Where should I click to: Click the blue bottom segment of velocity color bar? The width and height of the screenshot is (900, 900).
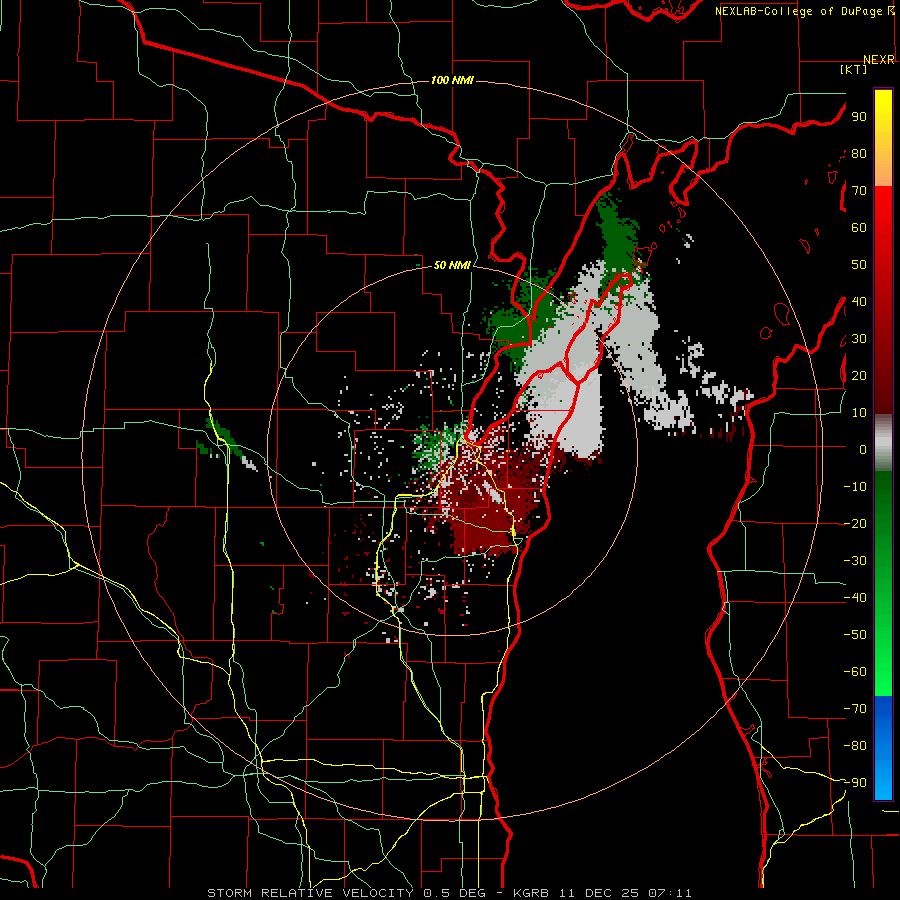pyautogui.click(x=883, y=748)
